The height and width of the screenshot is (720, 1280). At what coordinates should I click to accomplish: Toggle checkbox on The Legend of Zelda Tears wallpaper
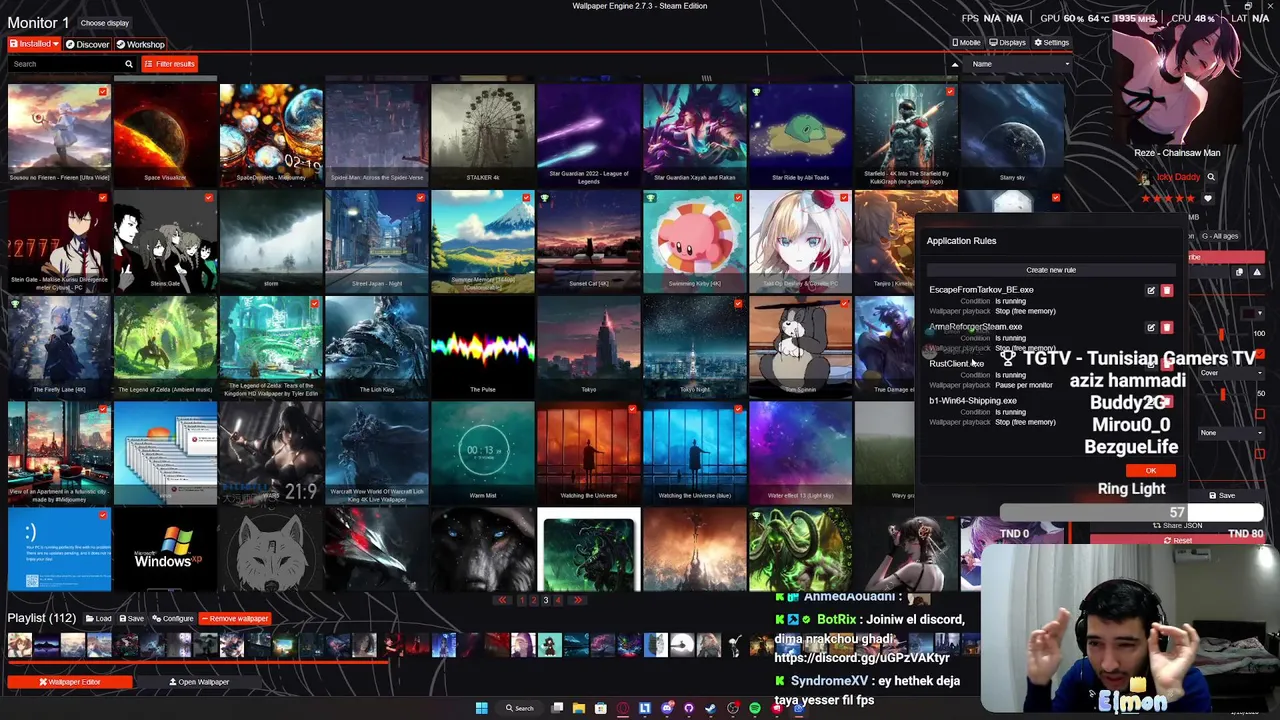tap(314, 304)
